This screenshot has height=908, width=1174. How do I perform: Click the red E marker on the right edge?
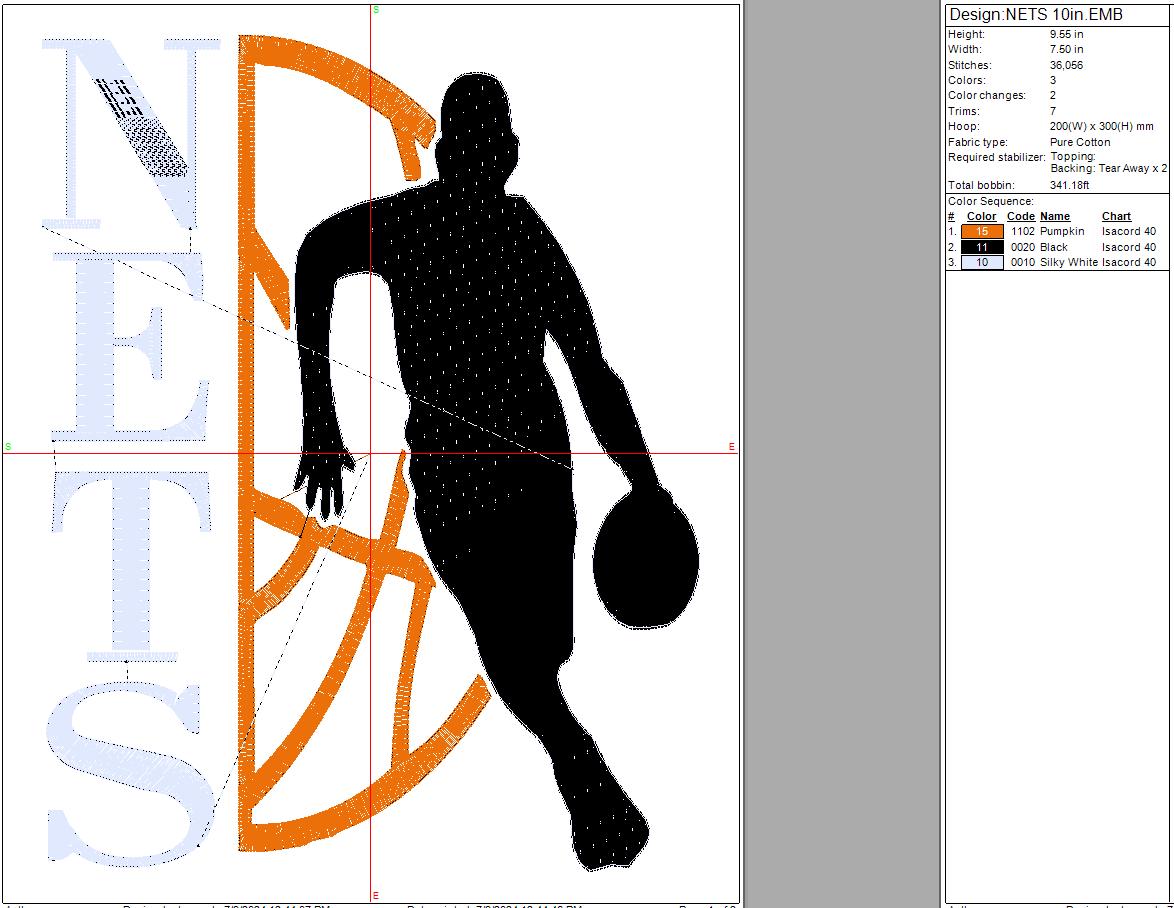click(732, 447)
